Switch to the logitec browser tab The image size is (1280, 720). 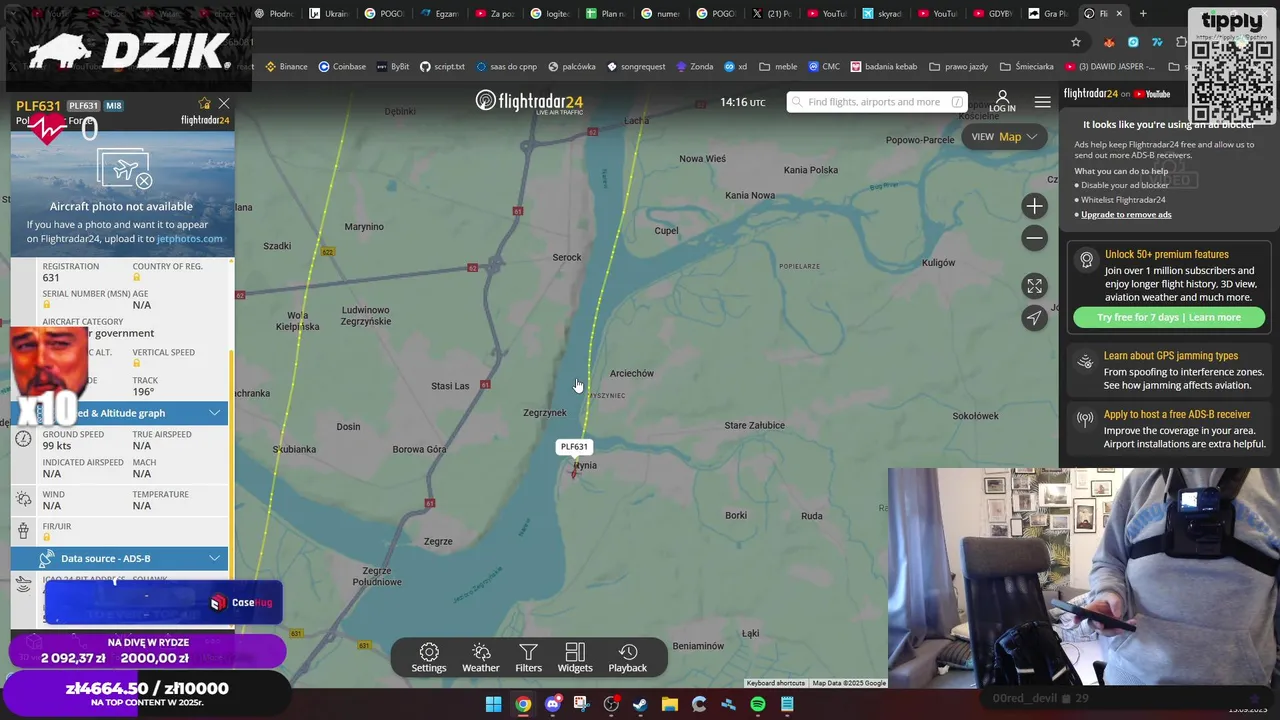coord(551,14)
